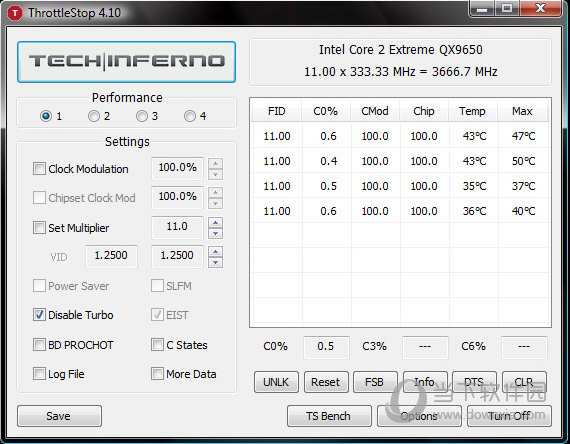This screenshot has height=444, width=570.
Task: Save the current settings
Action: (59, 416)
